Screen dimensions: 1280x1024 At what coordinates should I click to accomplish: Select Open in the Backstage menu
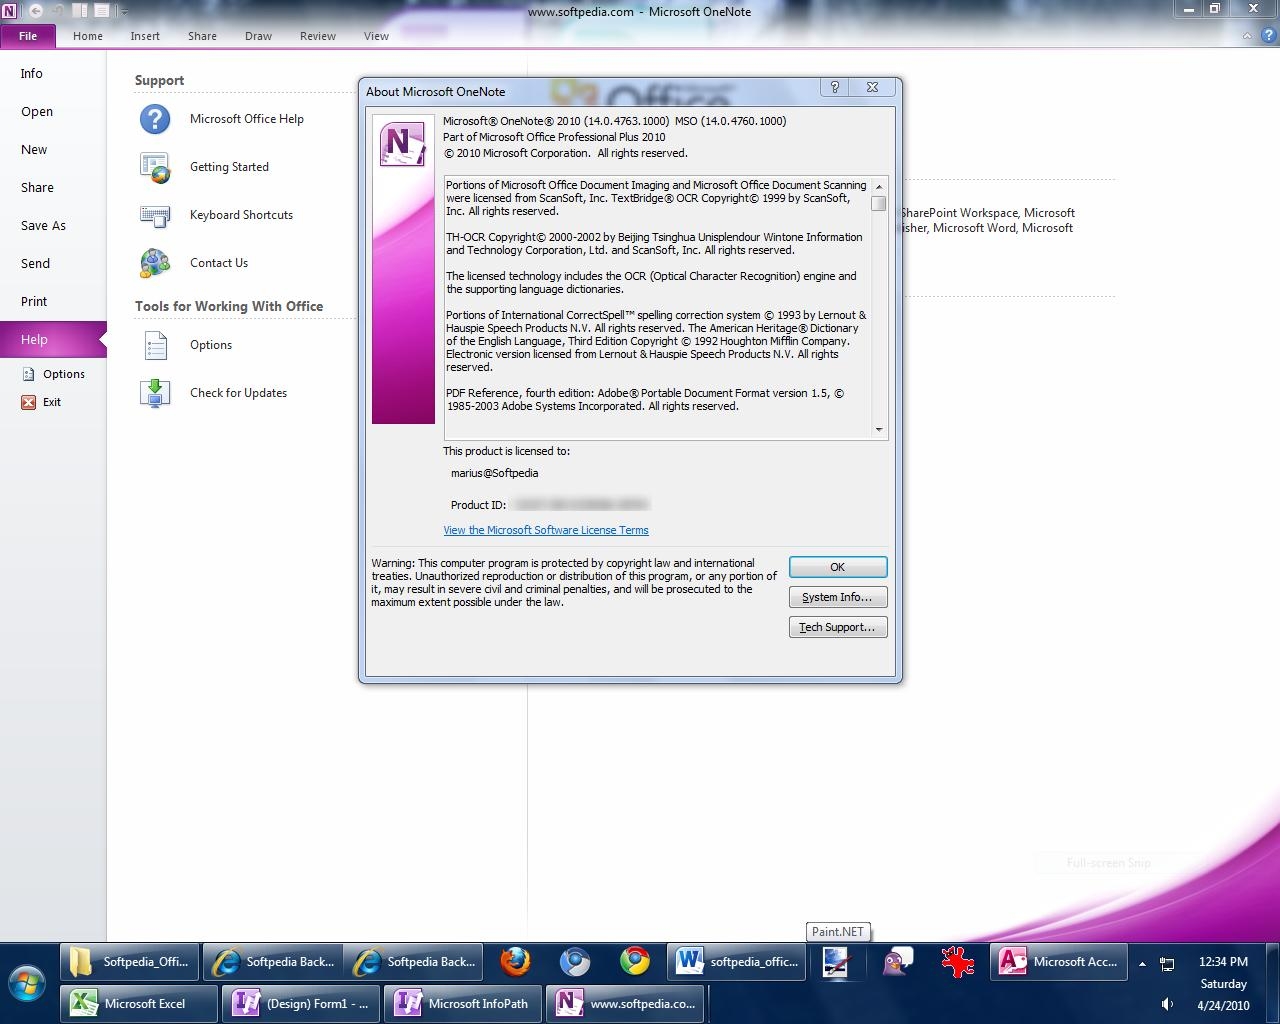[53, 112]
